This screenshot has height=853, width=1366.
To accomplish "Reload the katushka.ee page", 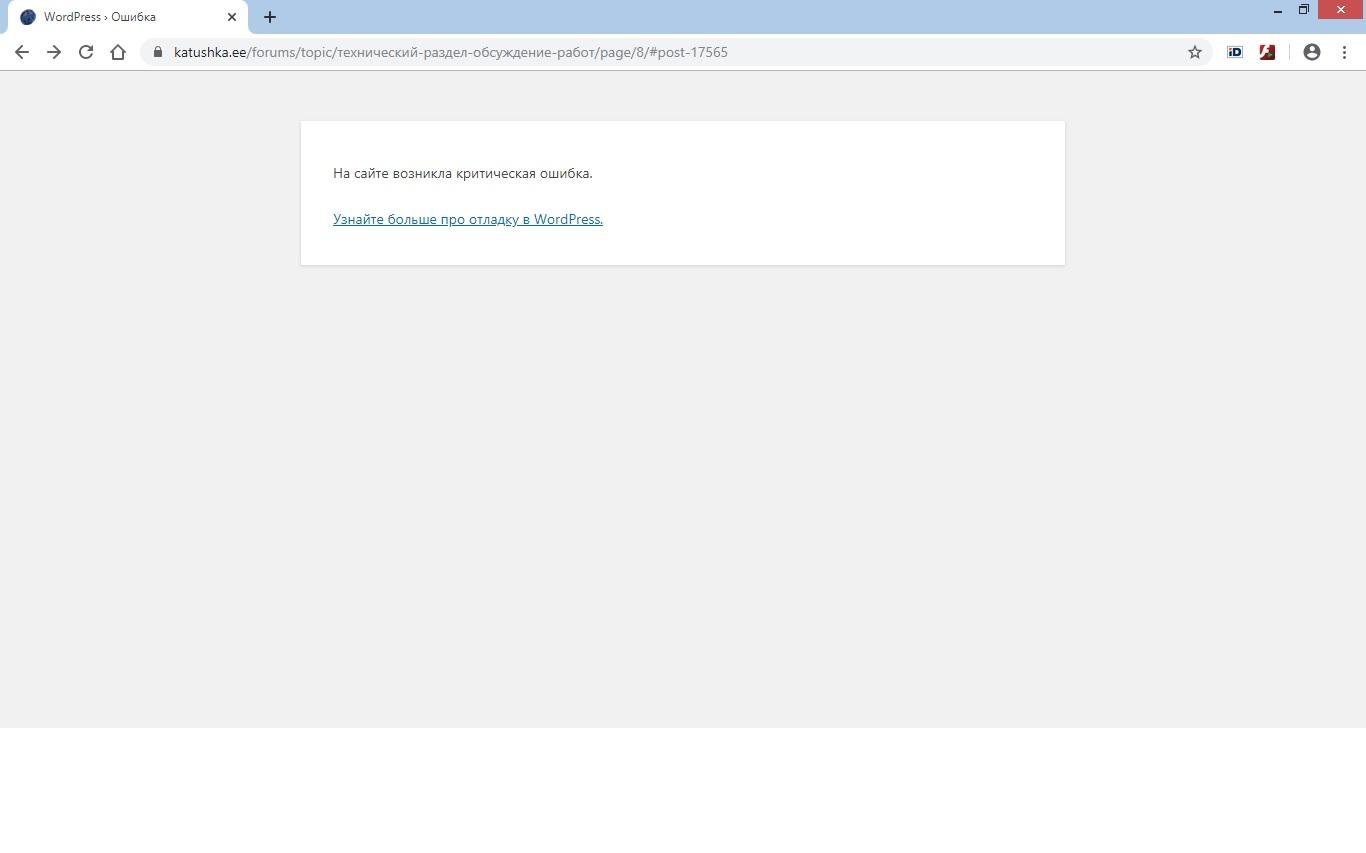I will 86,52.
